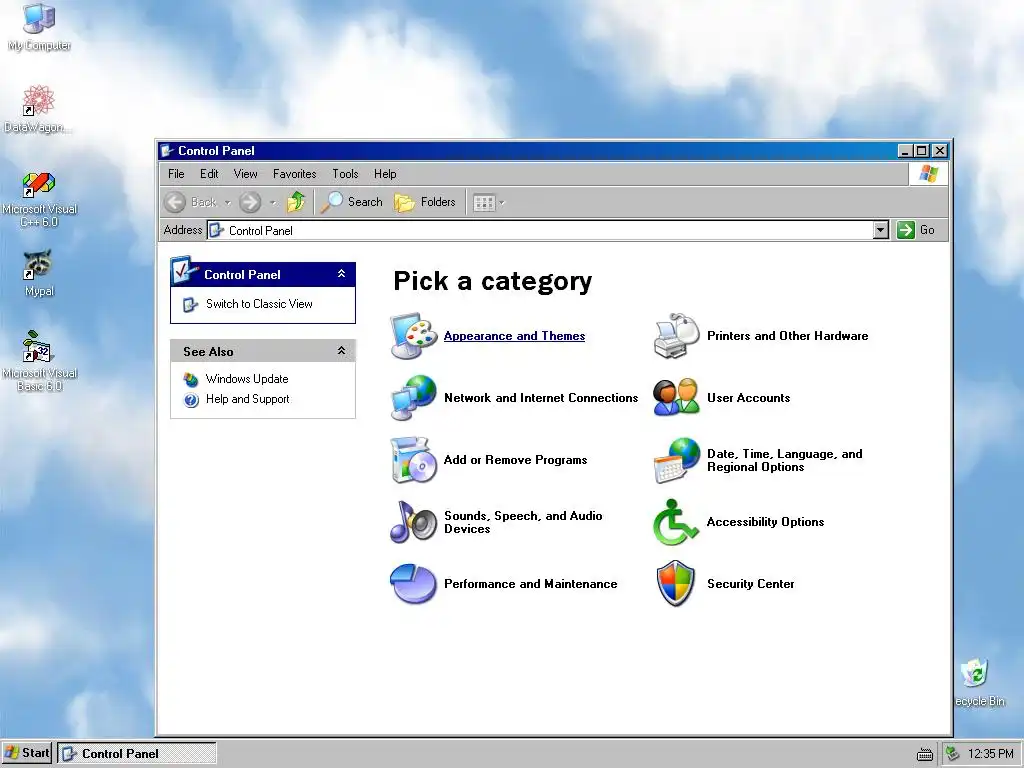
Task: Click the Security Center text link
Action: point(750,584)
